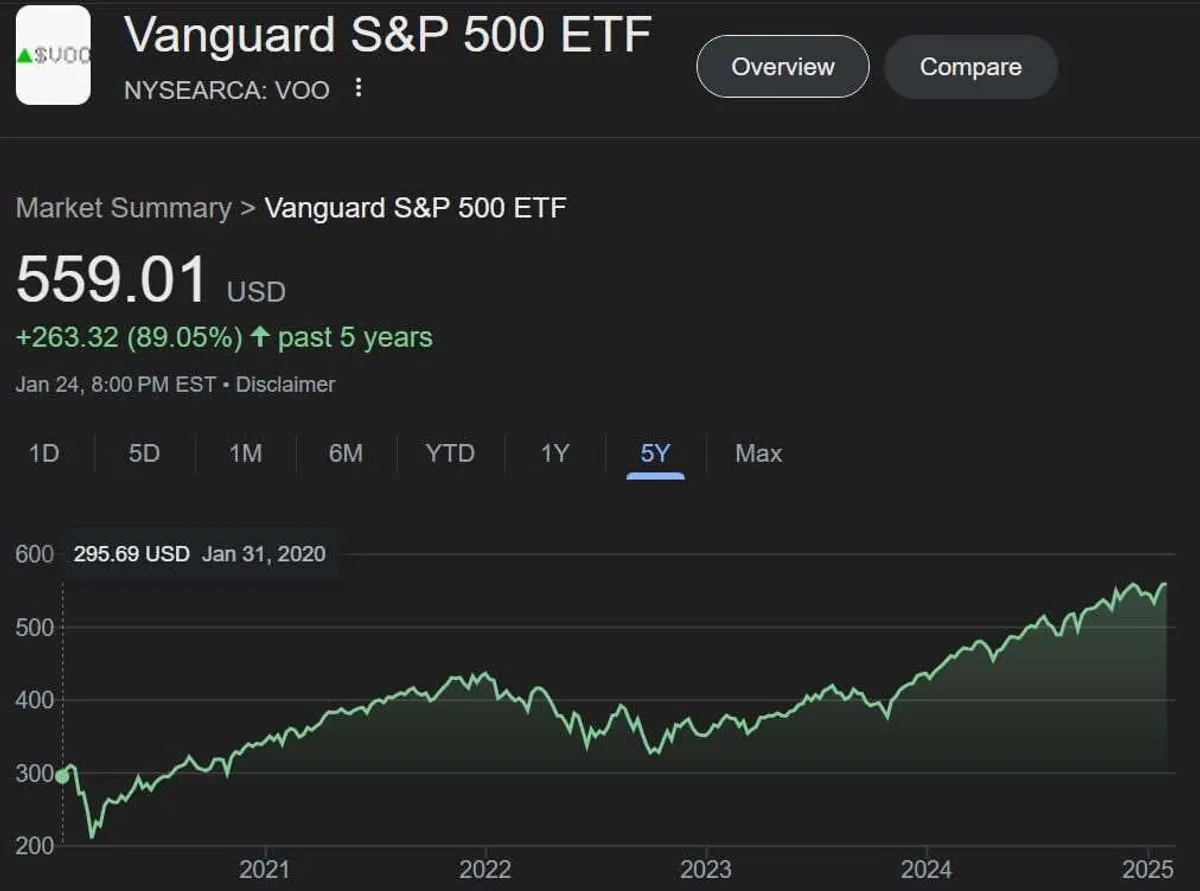Viewport: 1200px width, 891px height.
Task: Open the Market Summary breadcrumb link
Action: click(x=123, y=208)
